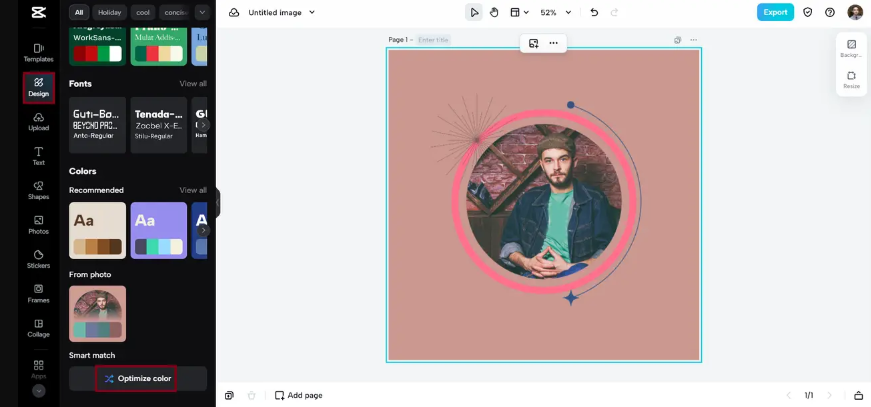Select the pointer Select tool
The height and width of the screenshot is (407, 871).
pos(474,12)
